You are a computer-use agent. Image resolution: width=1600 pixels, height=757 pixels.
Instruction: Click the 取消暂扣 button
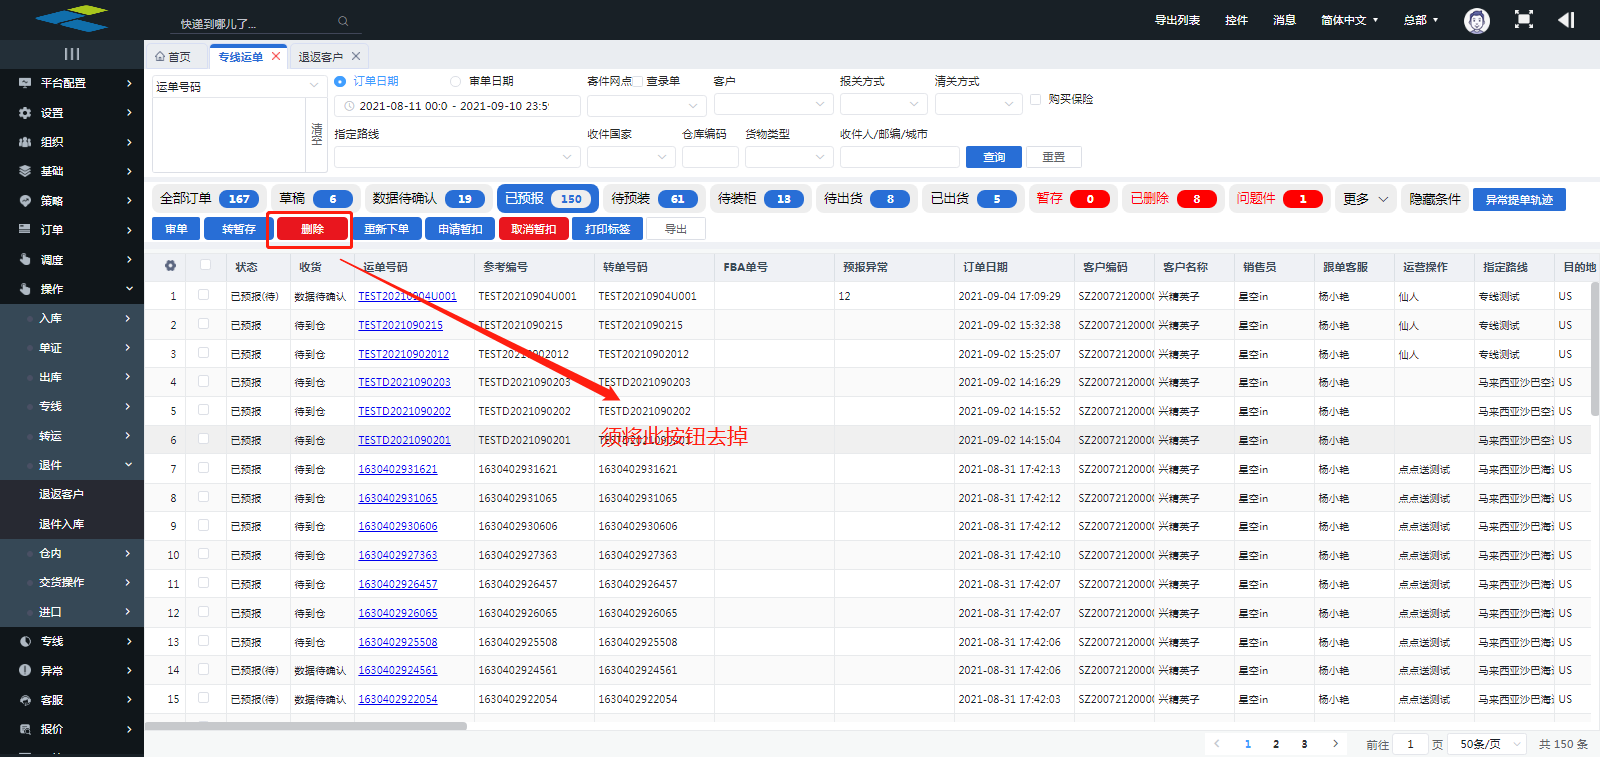(534, 229)
